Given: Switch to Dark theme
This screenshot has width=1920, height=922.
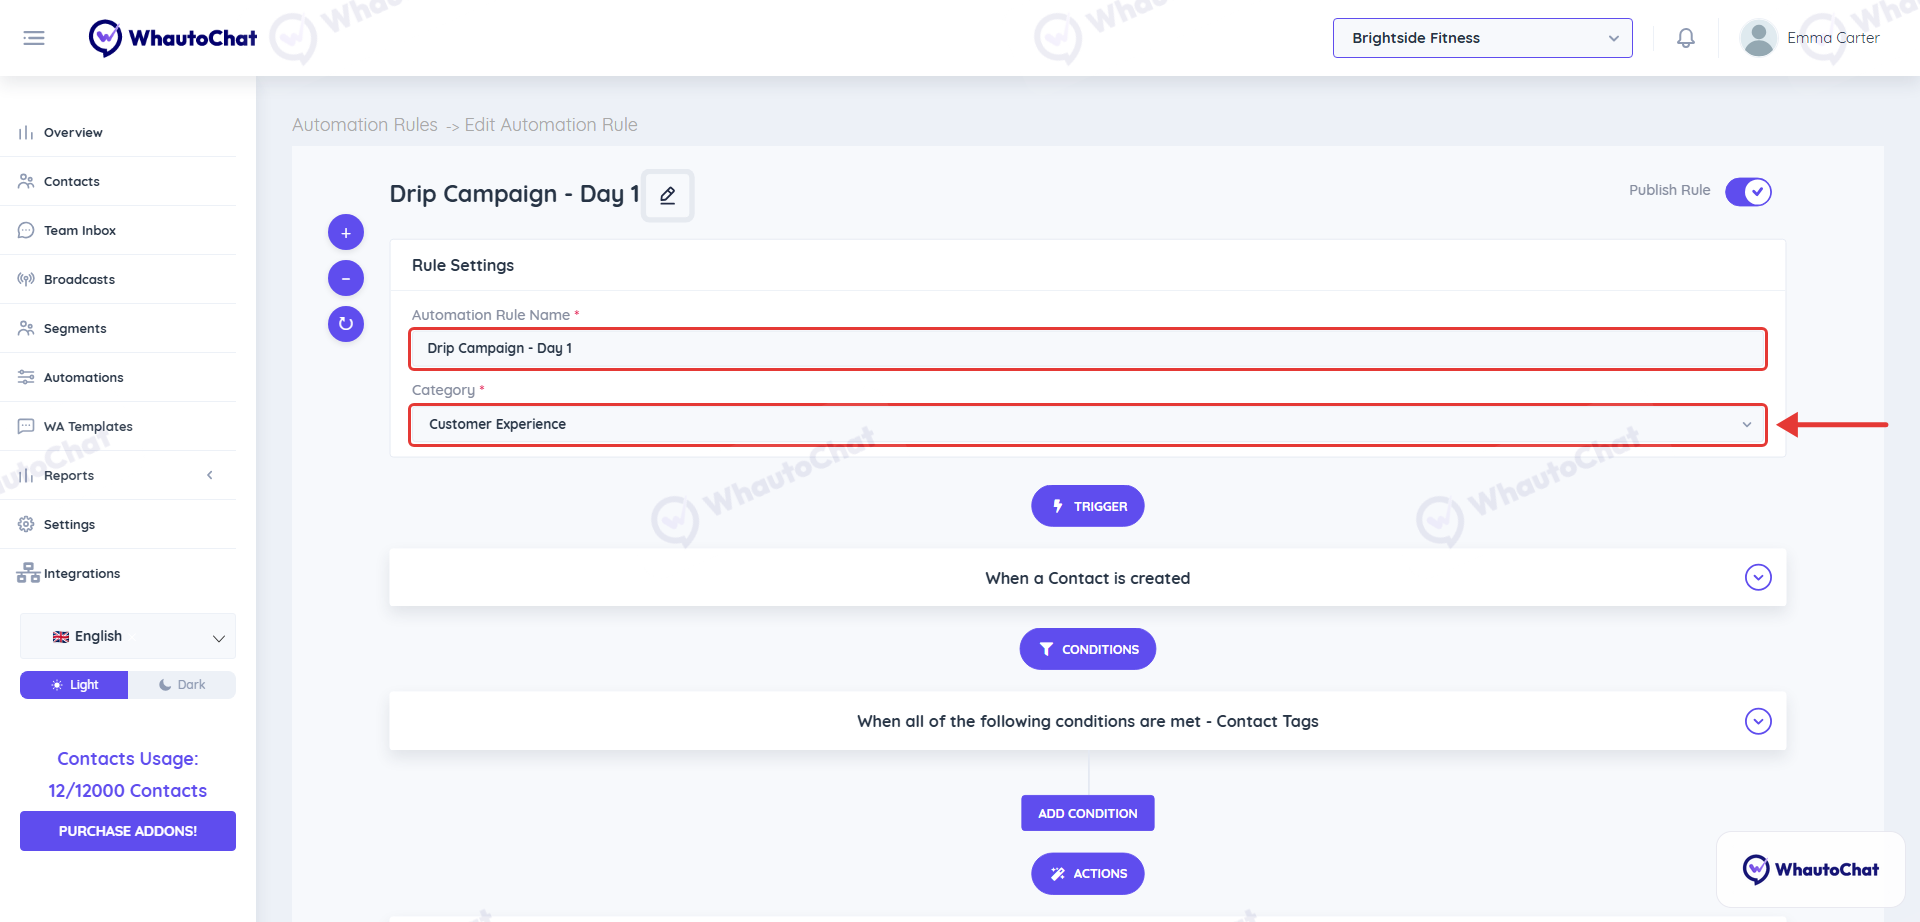Looking at the screenshot, I should [182, 685].
